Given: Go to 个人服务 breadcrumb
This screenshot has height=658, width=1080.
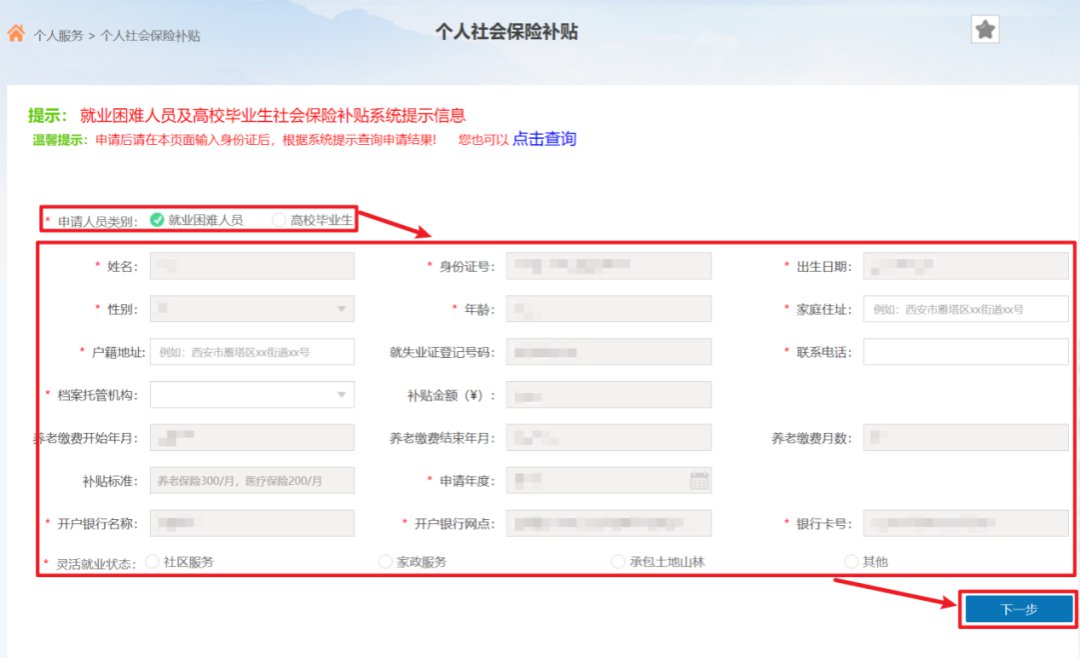Looking at the screenshot, I should tap(59, 36).
